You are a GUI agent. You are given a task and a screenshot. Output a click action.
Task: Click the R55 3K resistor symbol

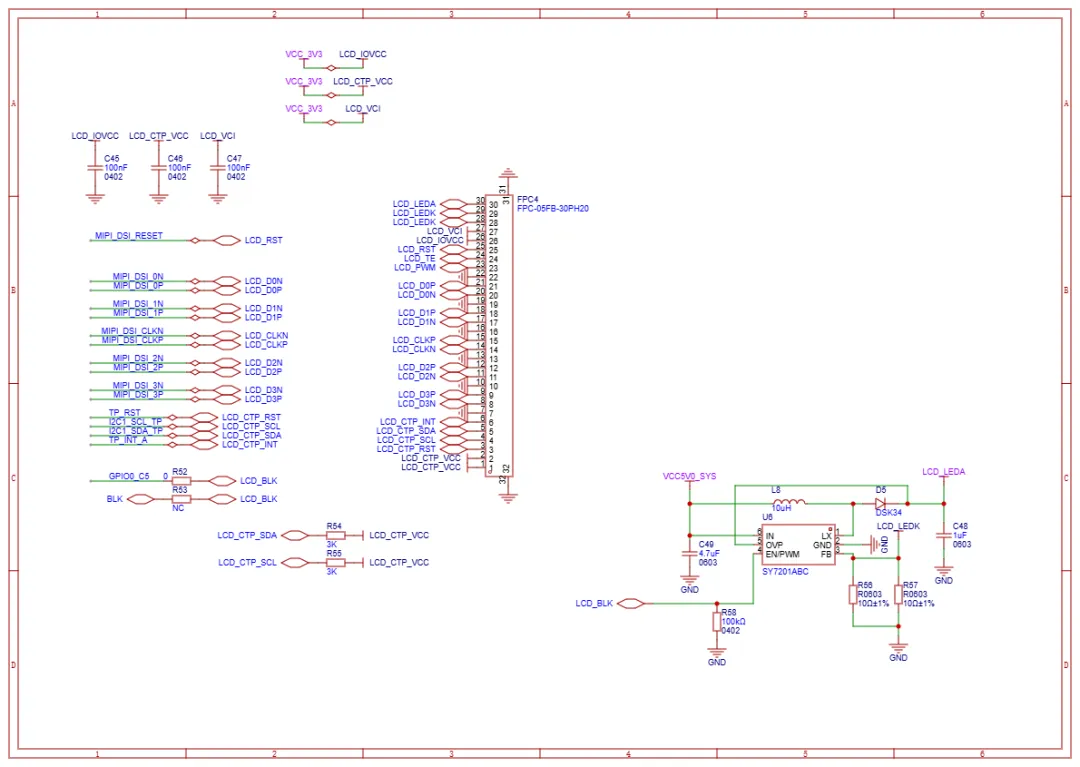pos(335,562)
